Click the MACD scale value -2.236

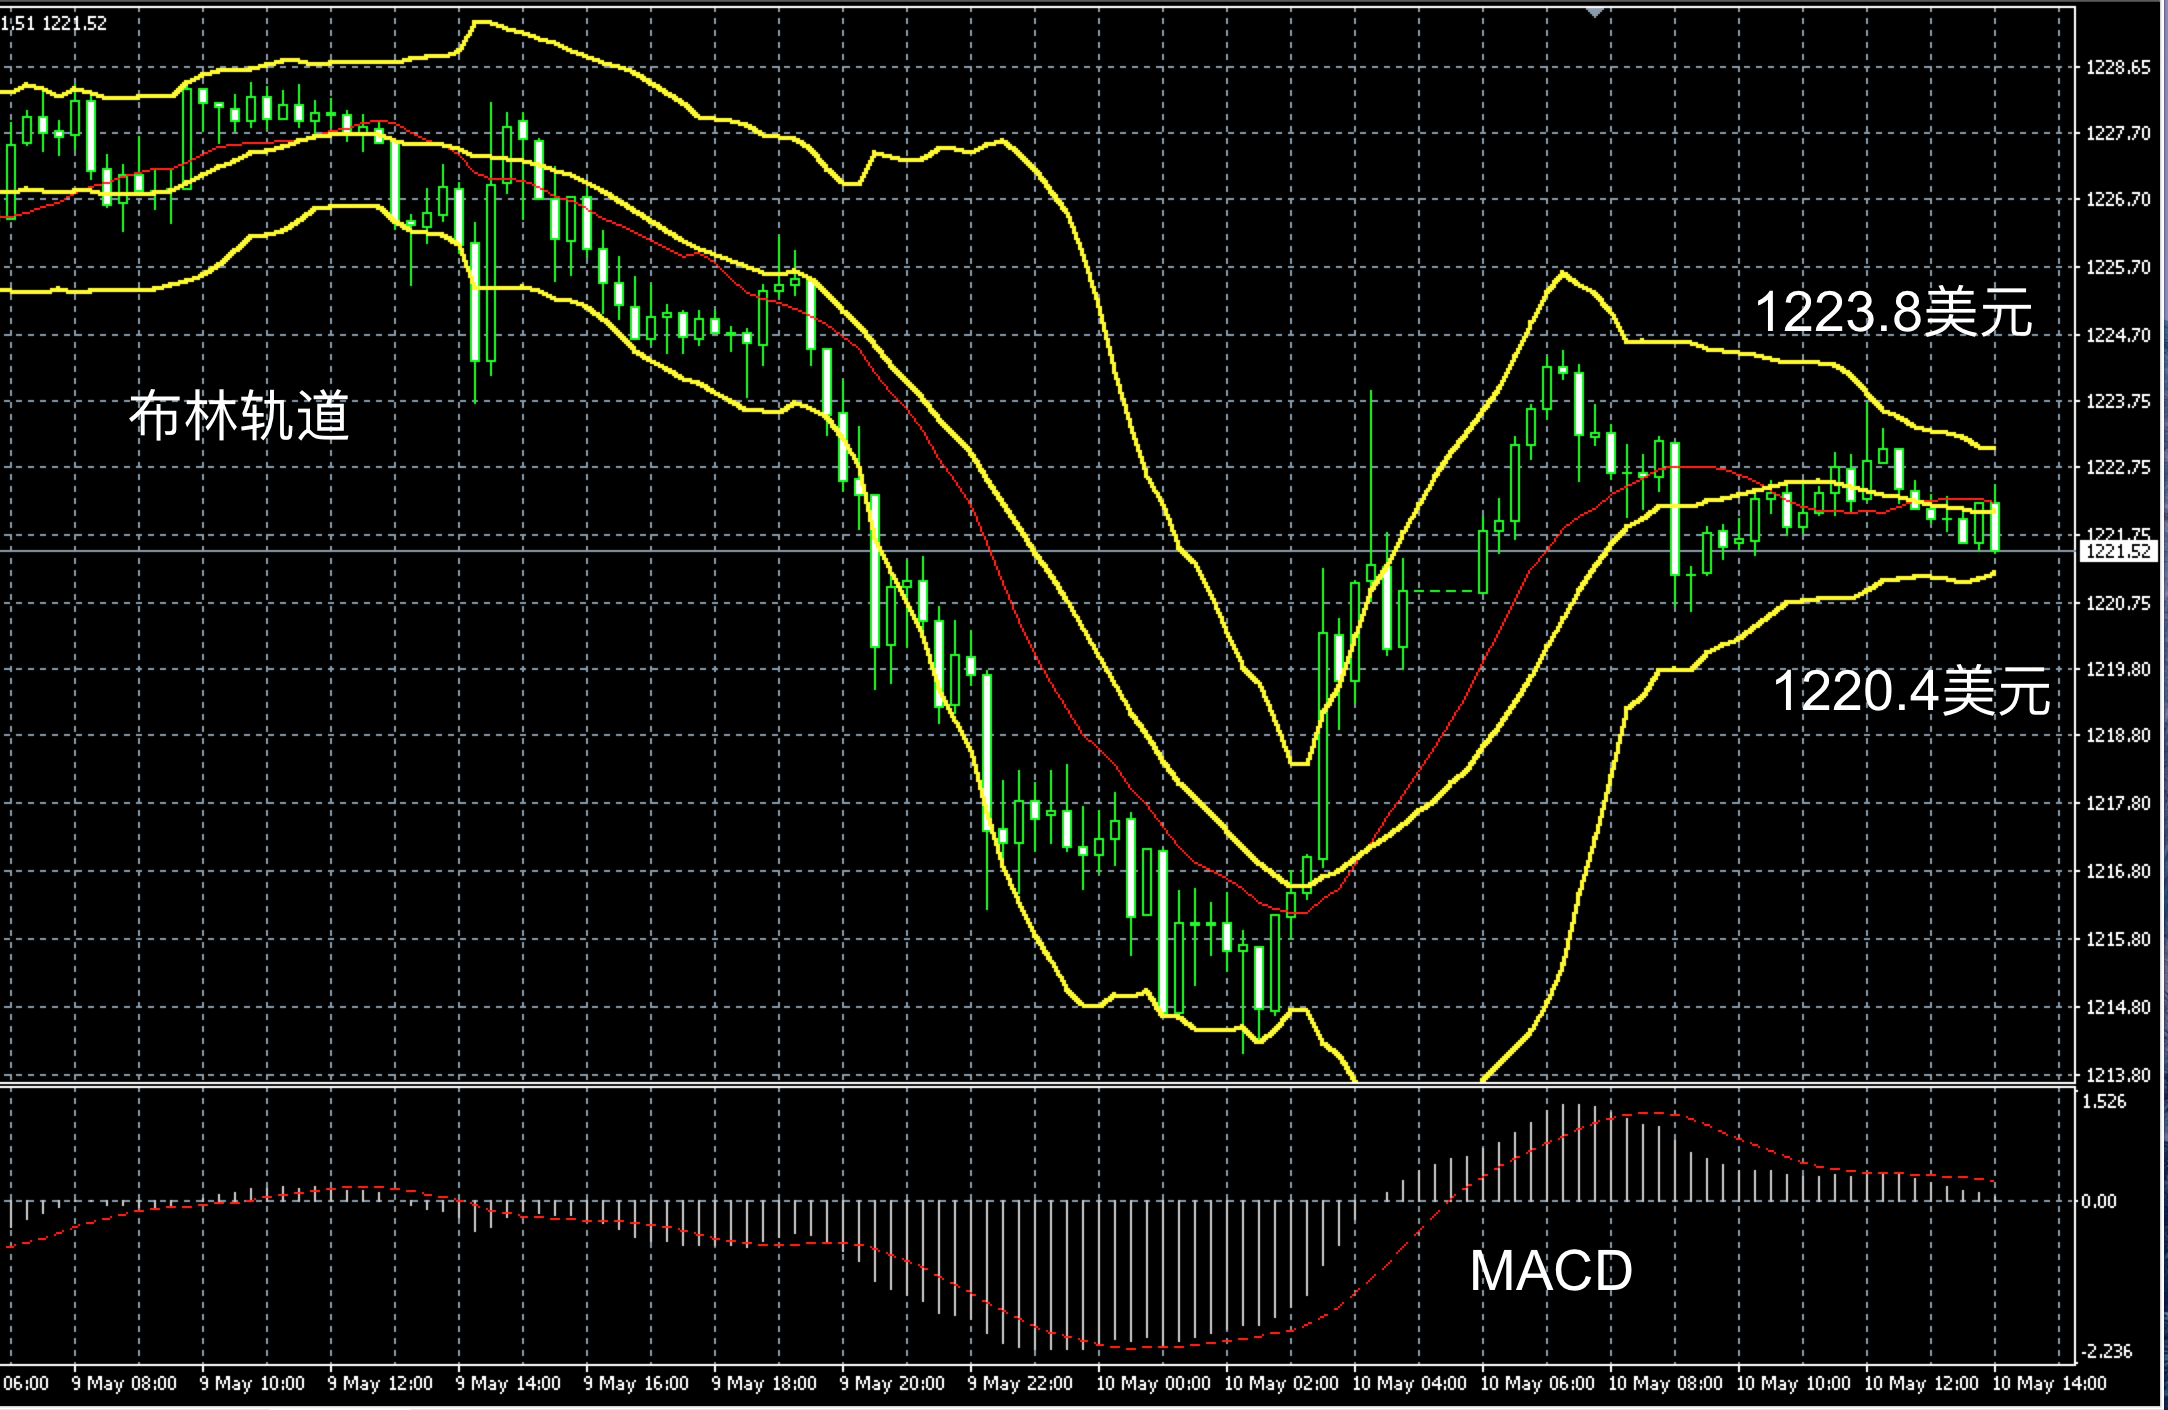click(x=2106, y=1352)
